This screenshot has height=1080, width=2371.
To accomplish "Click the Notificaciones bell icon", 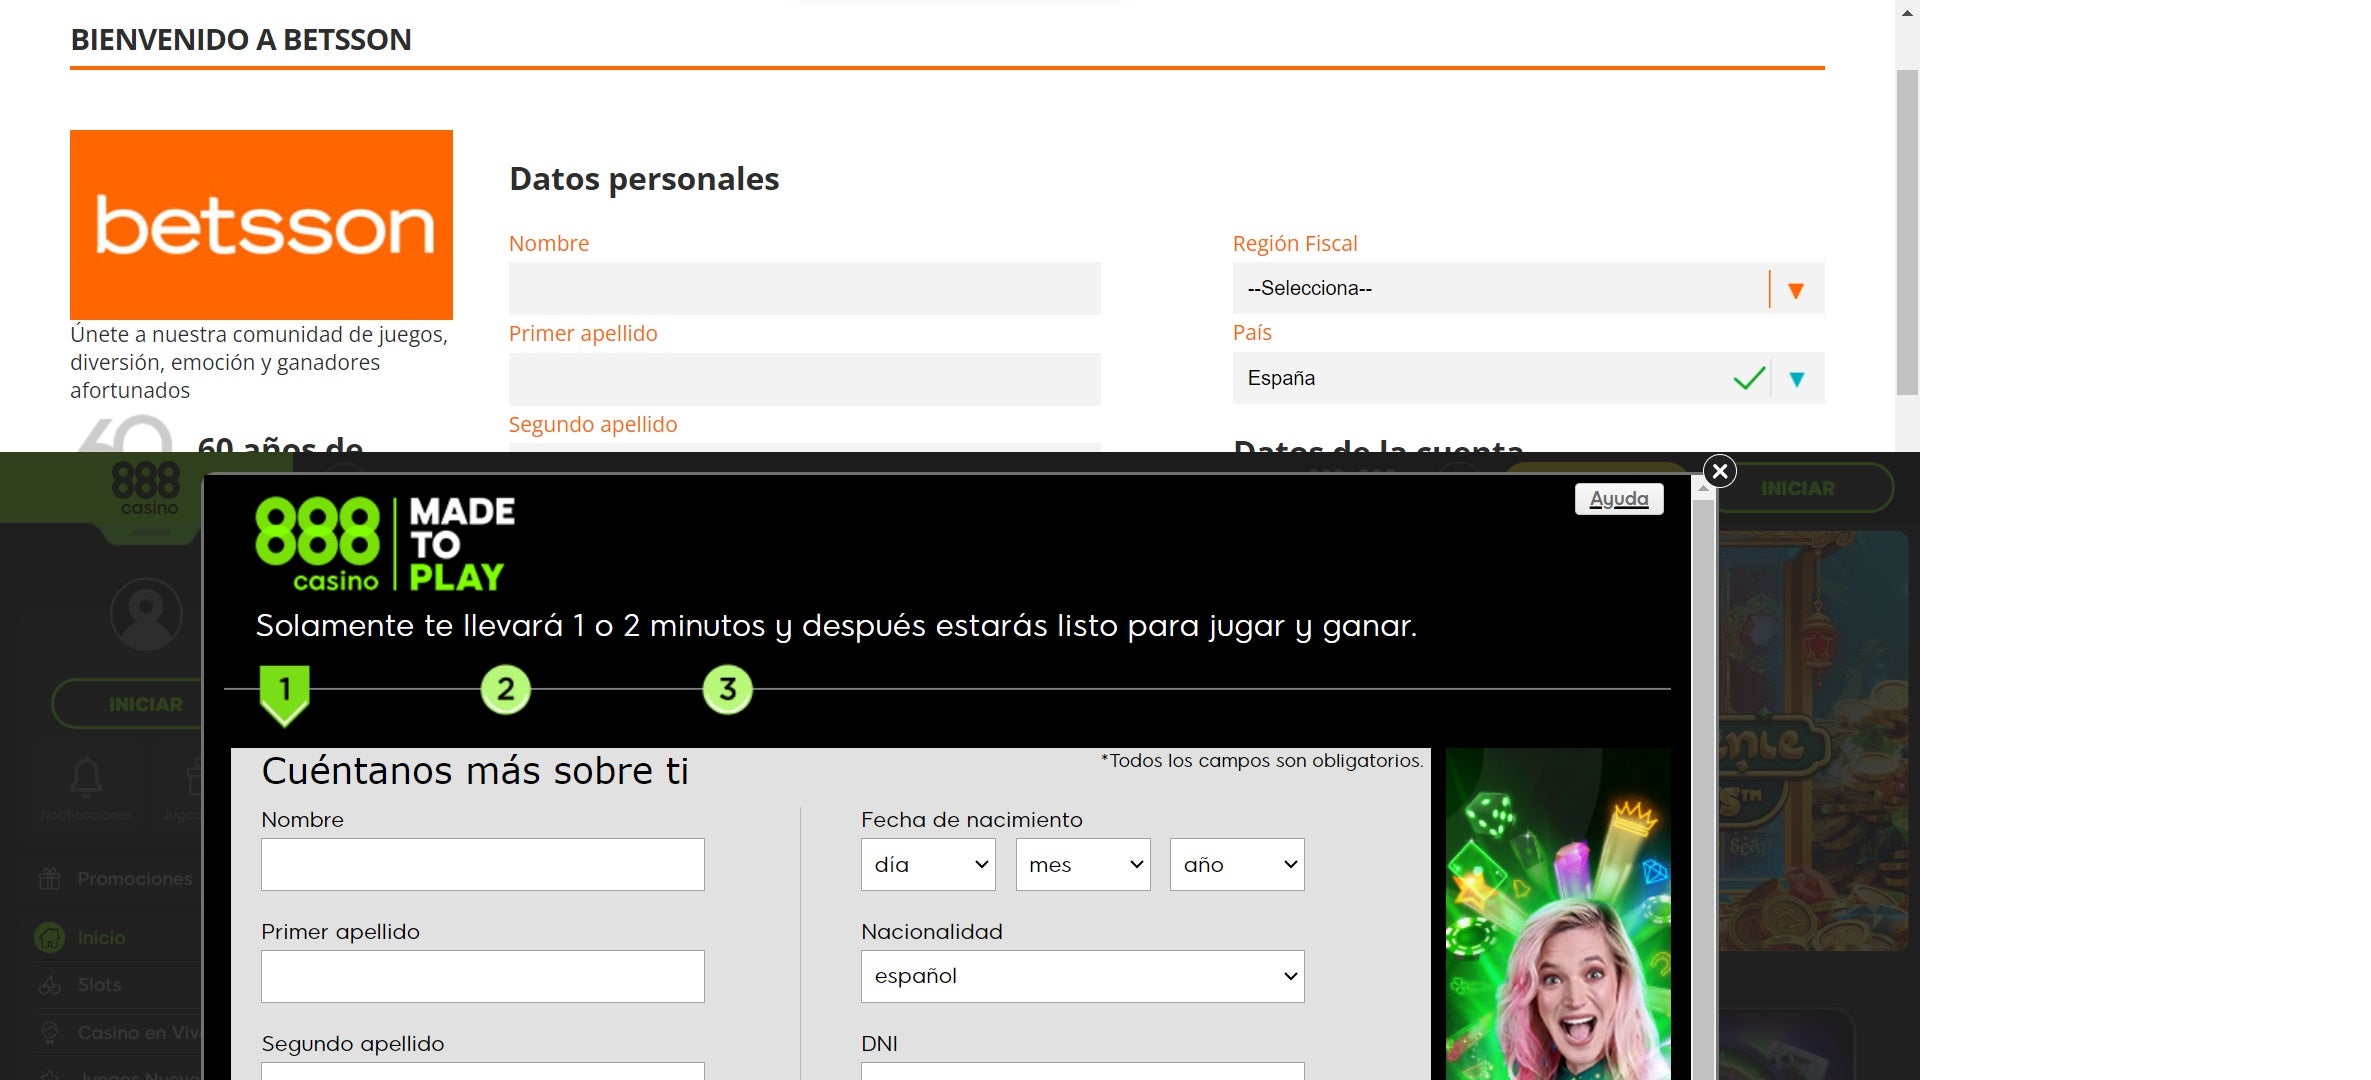I will (x=86, y=778).
